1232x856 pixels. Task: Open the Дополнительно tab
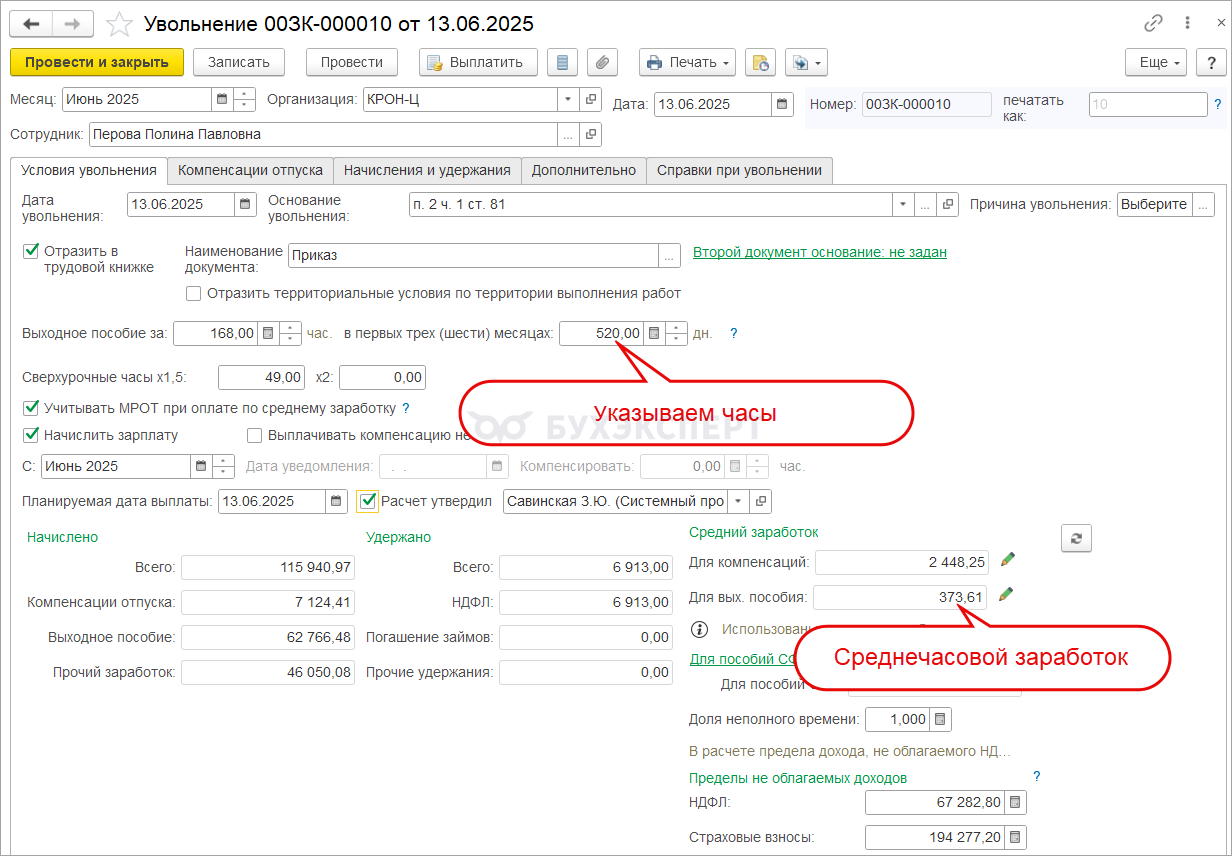pyautogui.click(x=584, y=170)
